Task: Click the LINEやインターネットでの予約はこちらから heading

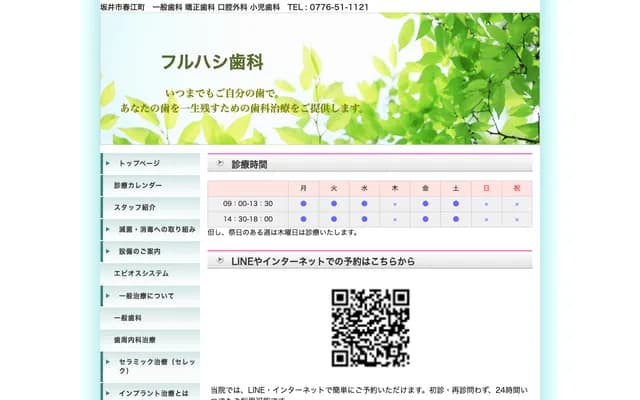Action: (323, 261)
